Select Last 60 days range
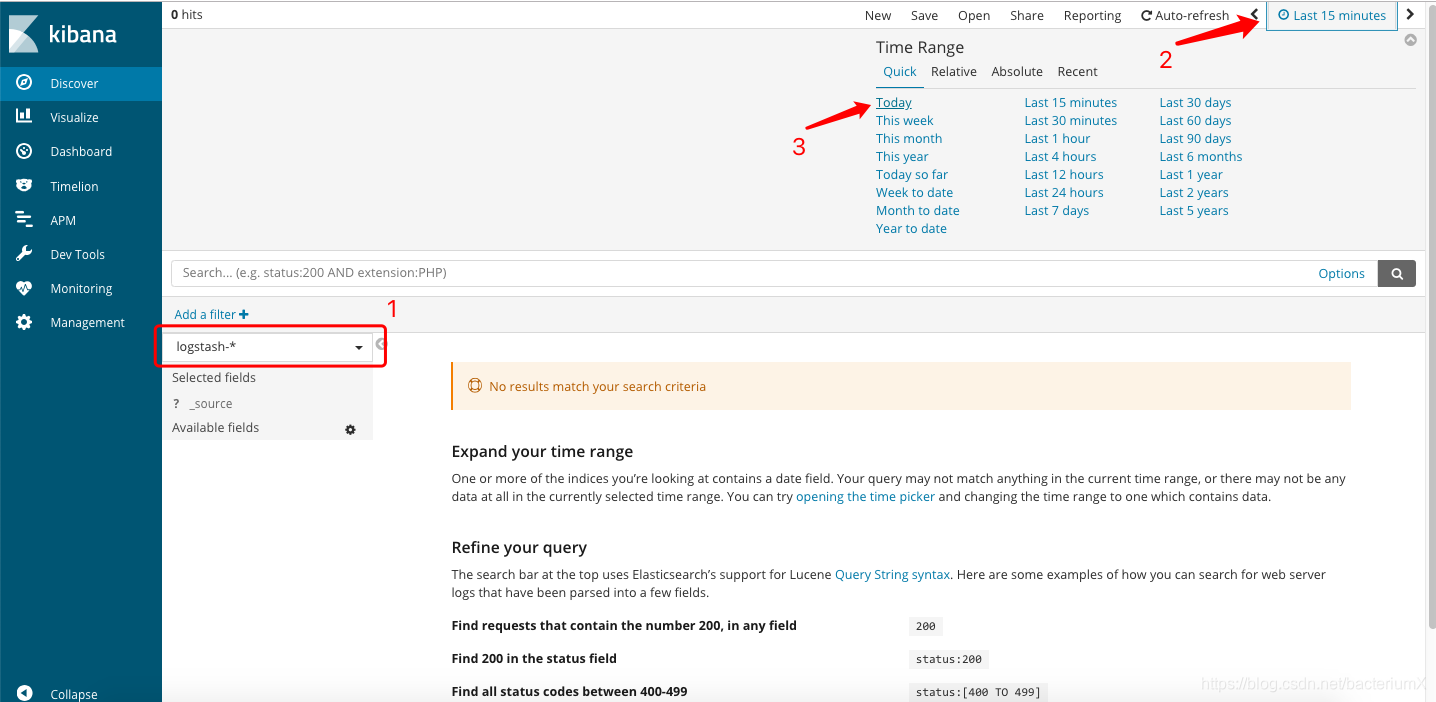Image resolution: width=1436 pixels, height=702 pixels. [x=1195, y=120]
